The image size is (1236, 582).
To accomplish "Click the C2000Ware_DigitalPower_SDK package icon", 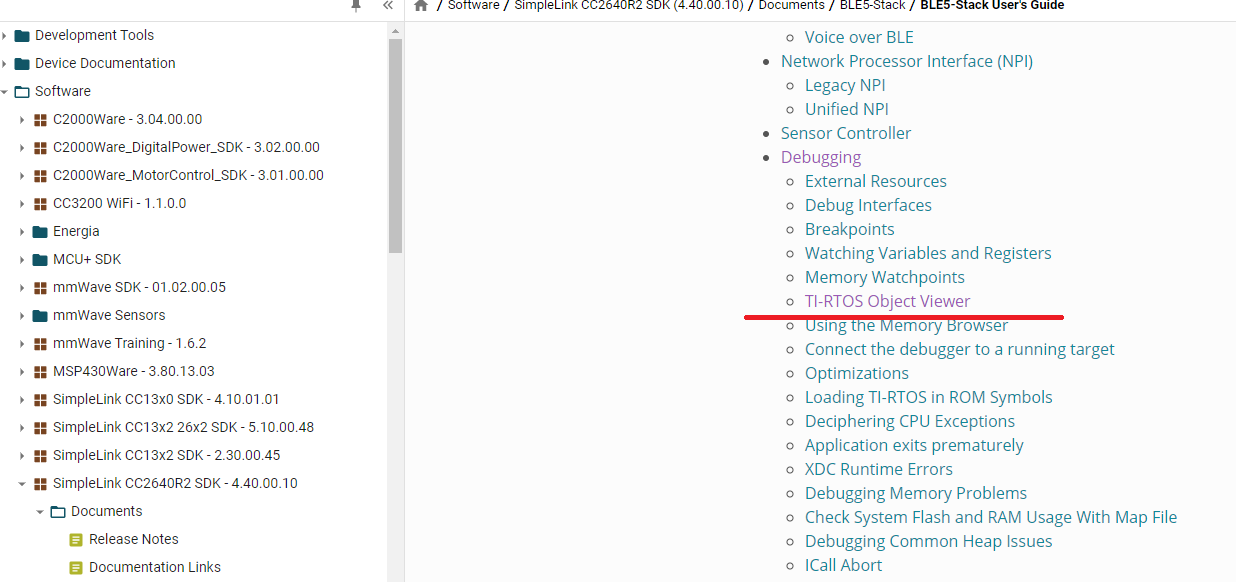I will click(x=40, y=147).
